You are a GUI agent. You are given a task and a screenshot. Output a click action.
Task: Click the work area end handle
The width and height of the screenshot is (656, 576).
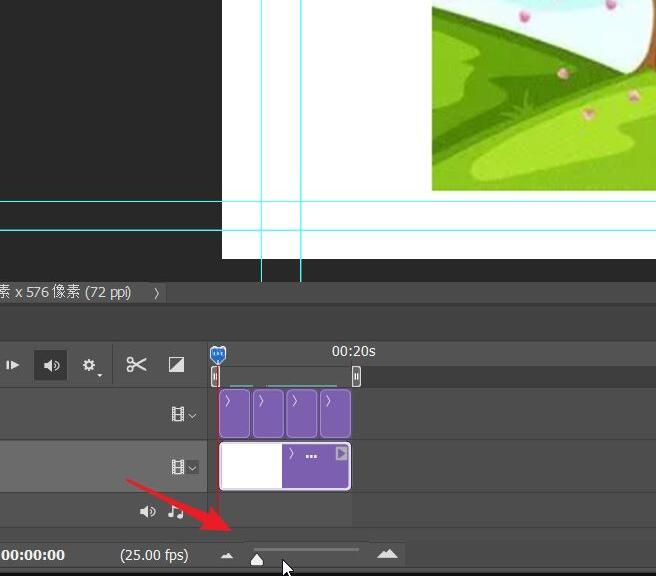pos(356,376)
